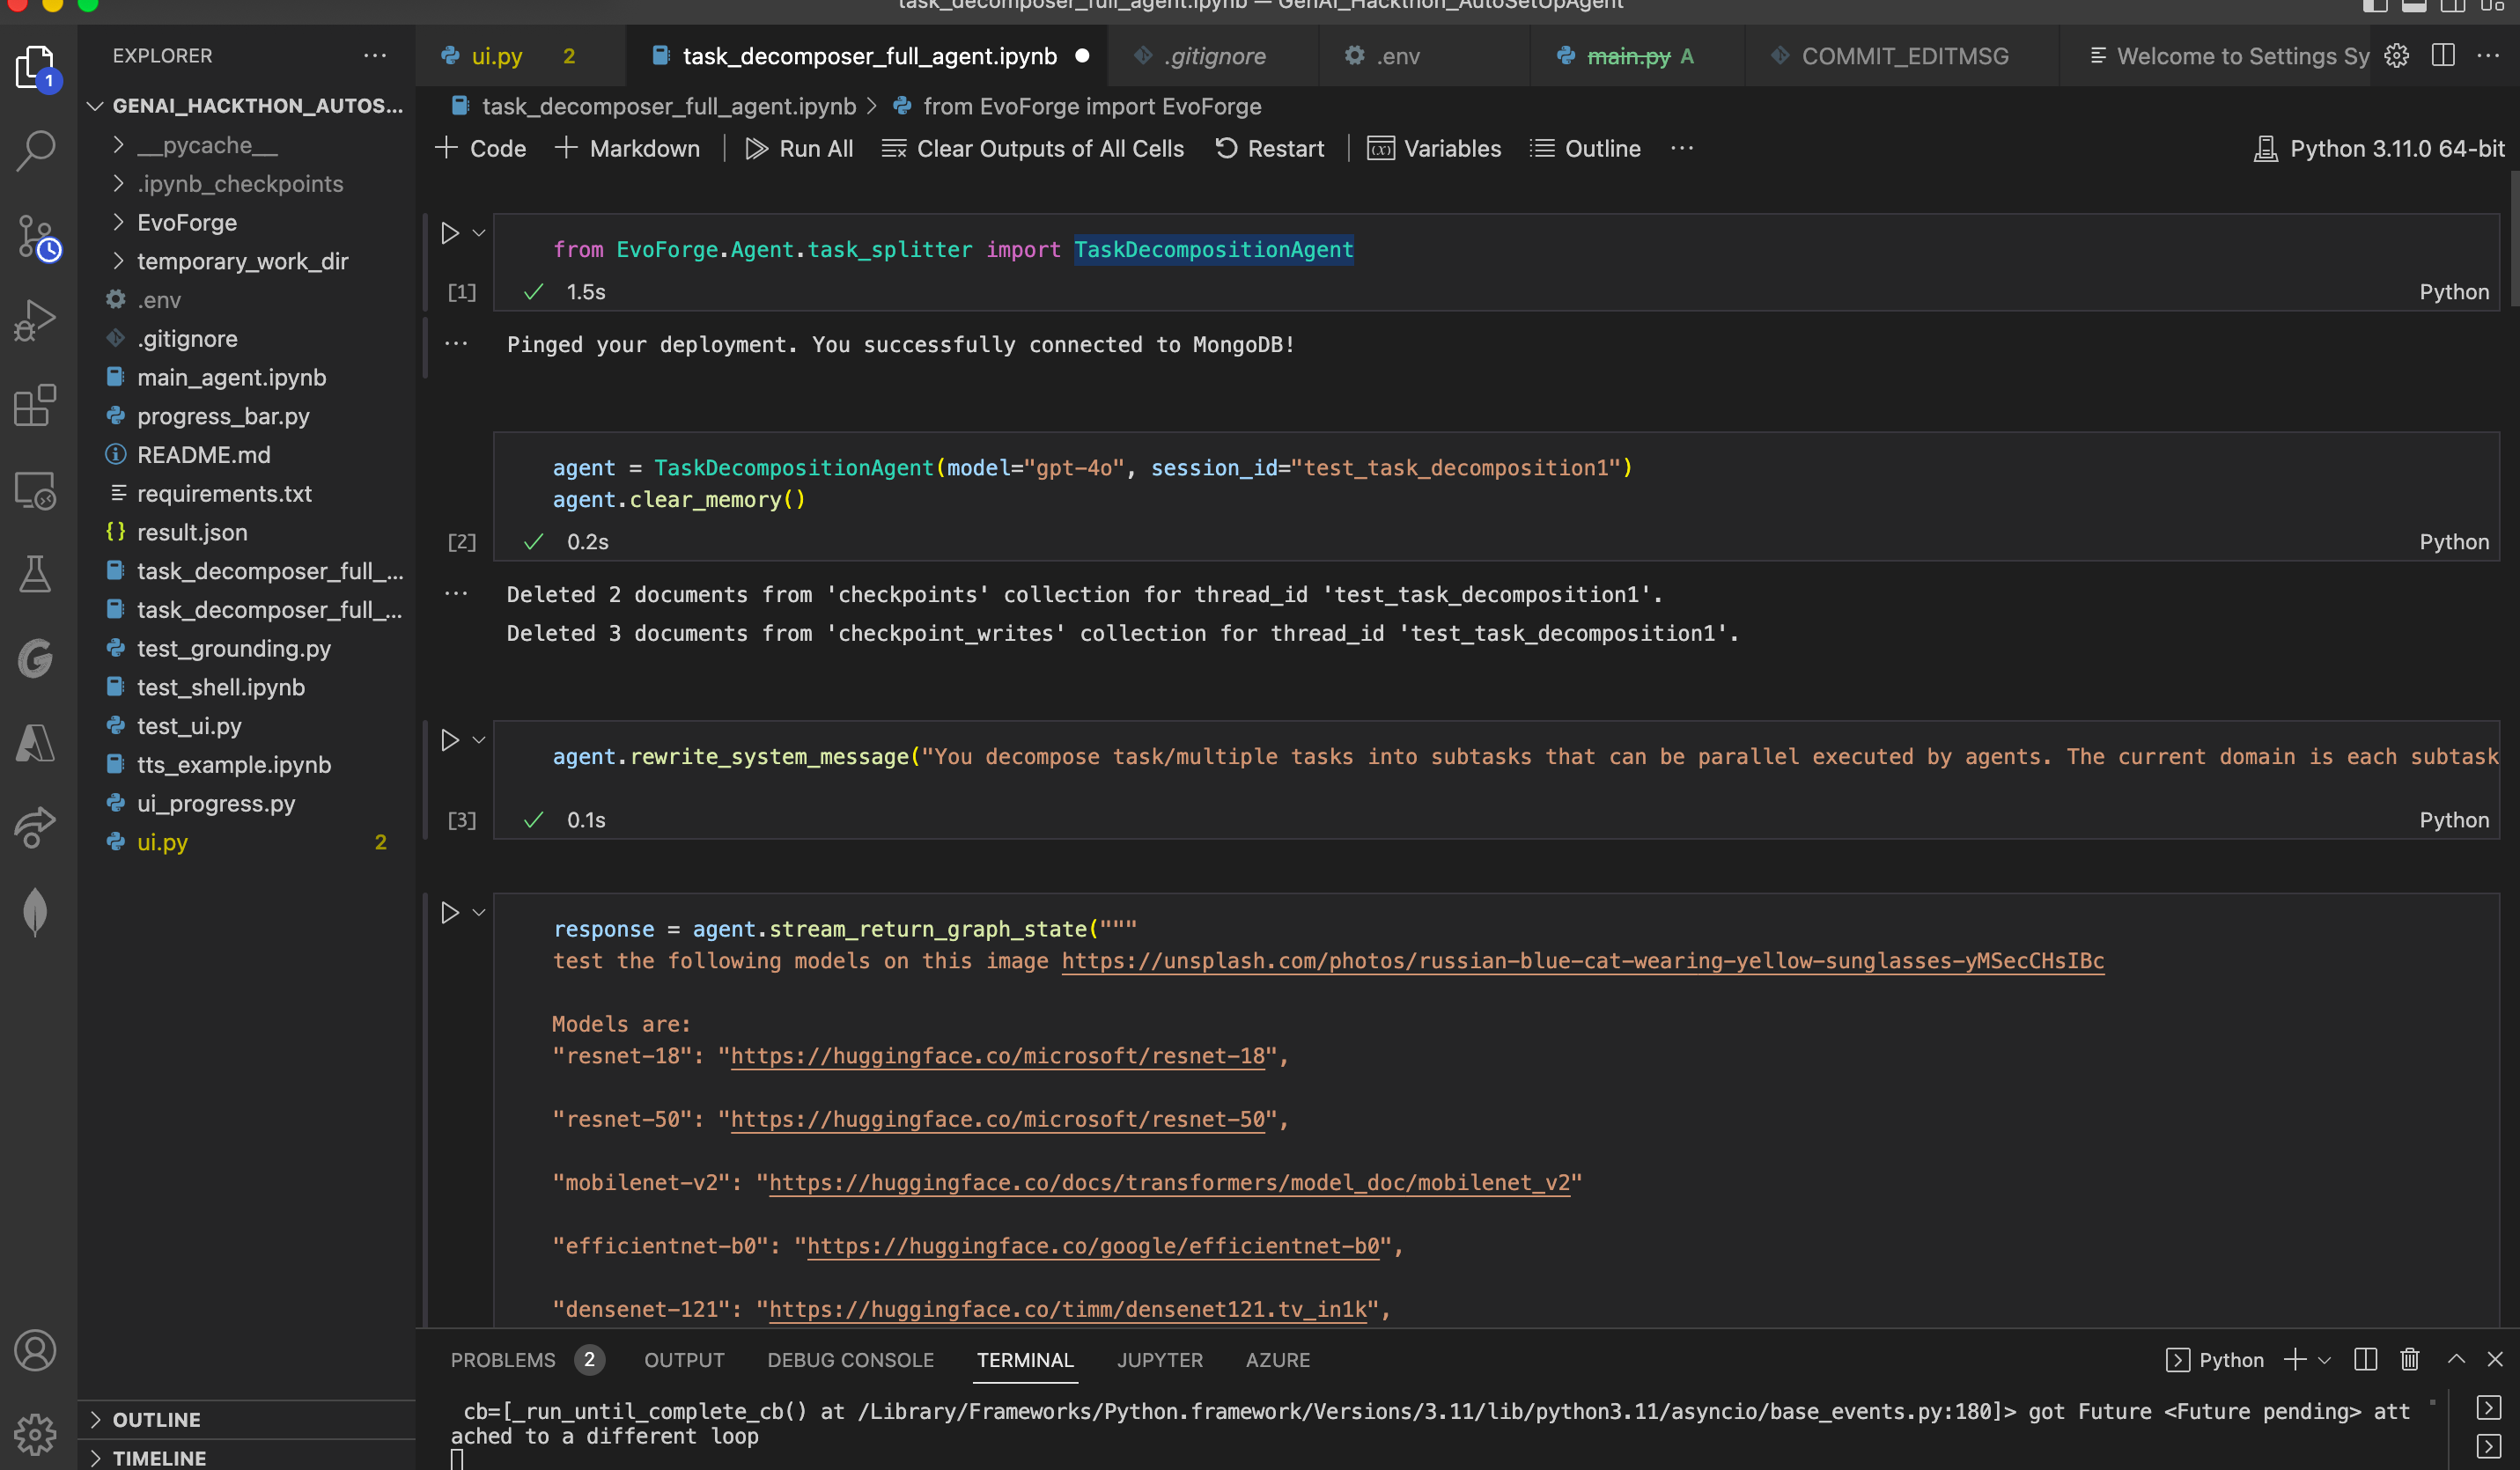Image resolution: width=2520 pixels, height=1470 pixels.
Task: Open the Extensions view
Action: 36,406
